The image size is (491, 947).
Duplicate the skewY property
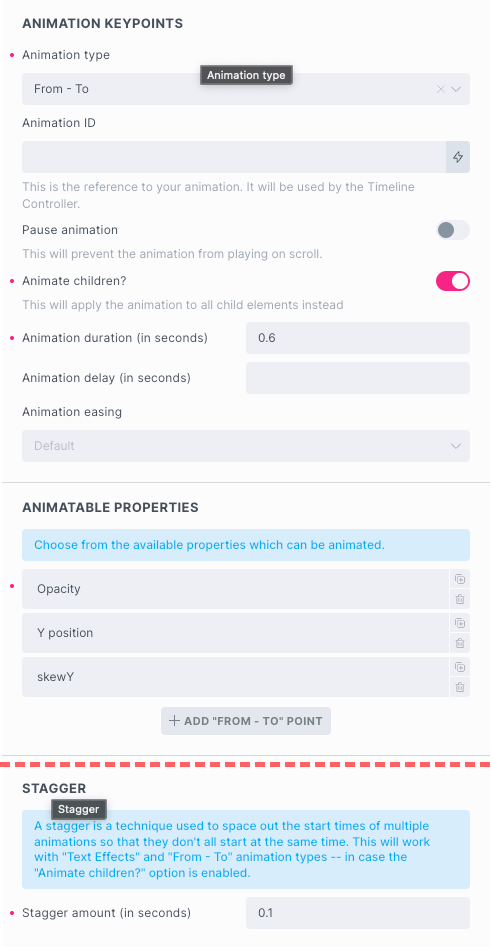click(460, 667)
